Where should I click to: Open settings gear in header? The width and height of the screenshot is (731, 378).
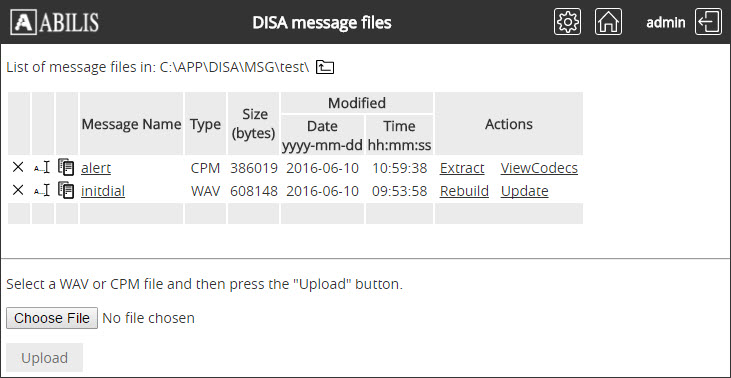coord(567,22)
